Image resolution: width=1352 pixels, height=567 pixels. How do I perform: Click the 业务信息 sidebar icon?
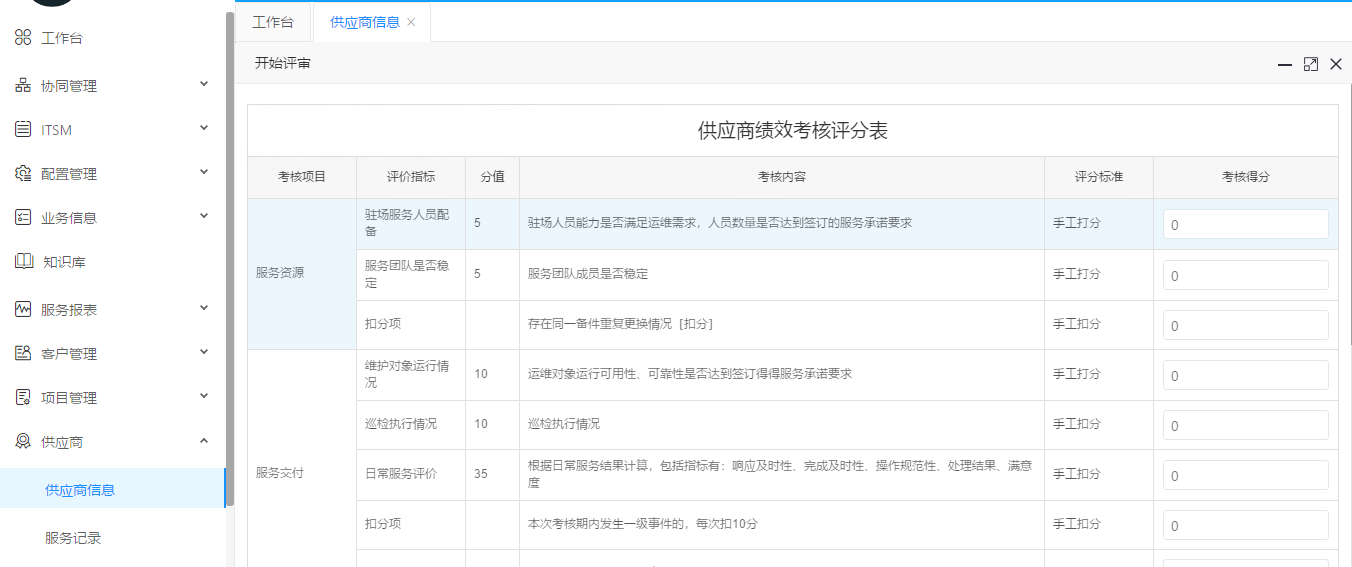(23, 218)
